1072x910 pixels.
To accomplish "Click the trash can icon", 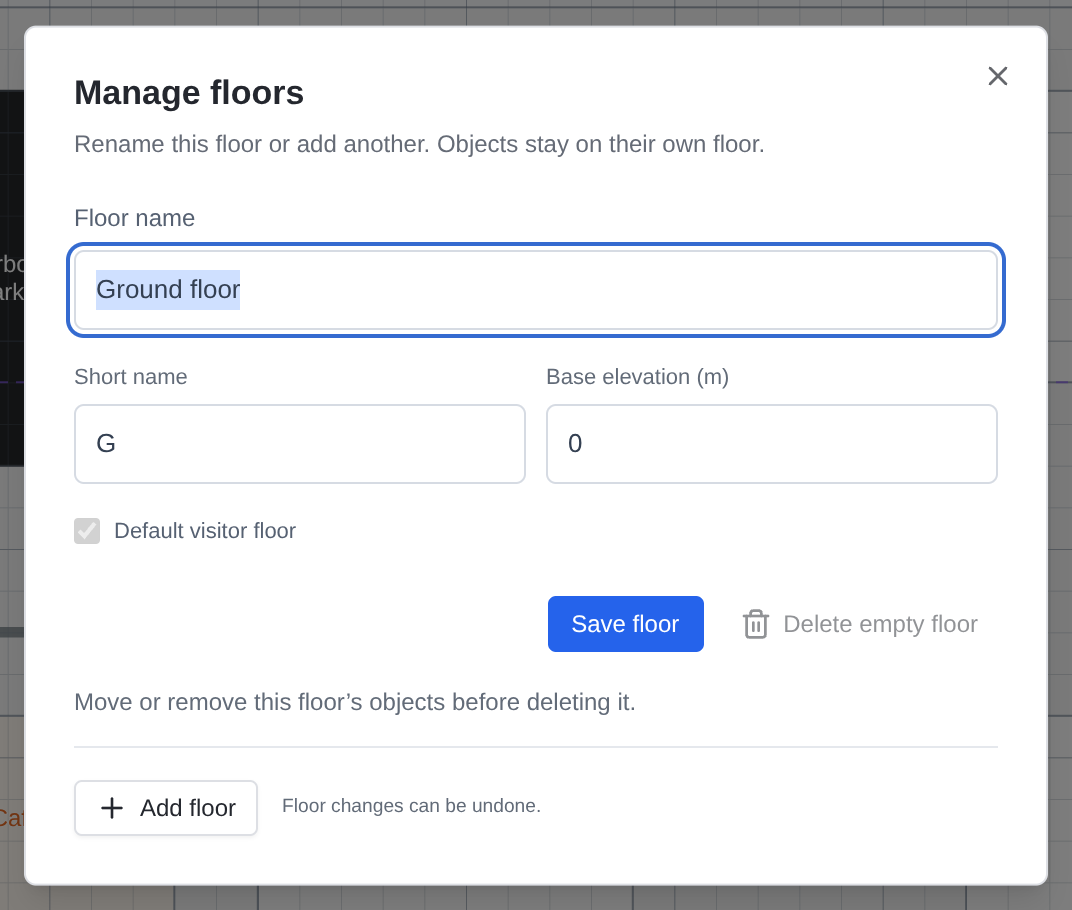I will click(755, 624).
